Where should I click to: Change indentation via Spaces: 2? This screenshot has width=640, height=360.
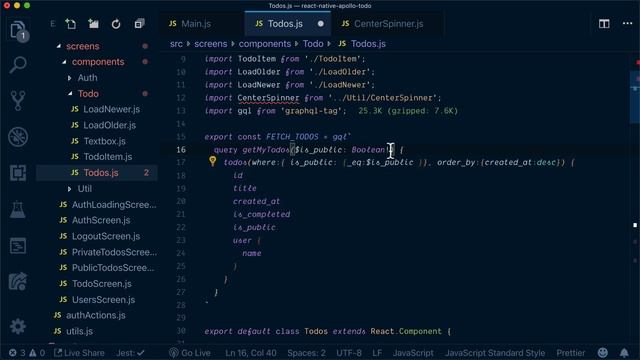coord(306,353)
